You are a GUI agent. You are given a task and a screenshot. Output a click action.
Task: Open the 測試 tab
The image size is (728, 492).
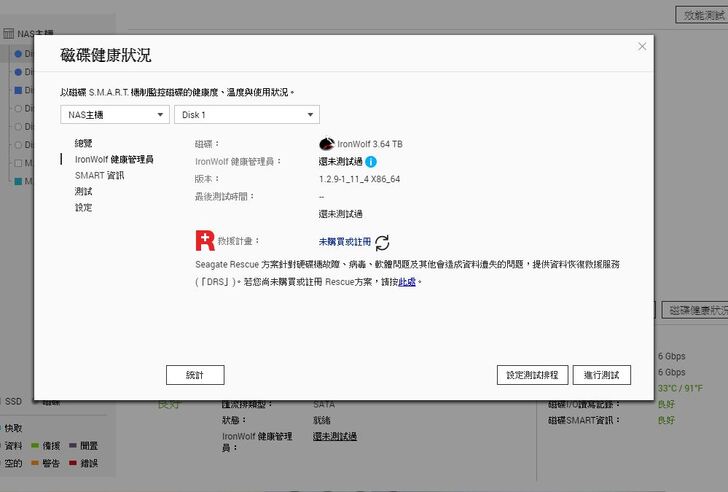pos(84,192)
